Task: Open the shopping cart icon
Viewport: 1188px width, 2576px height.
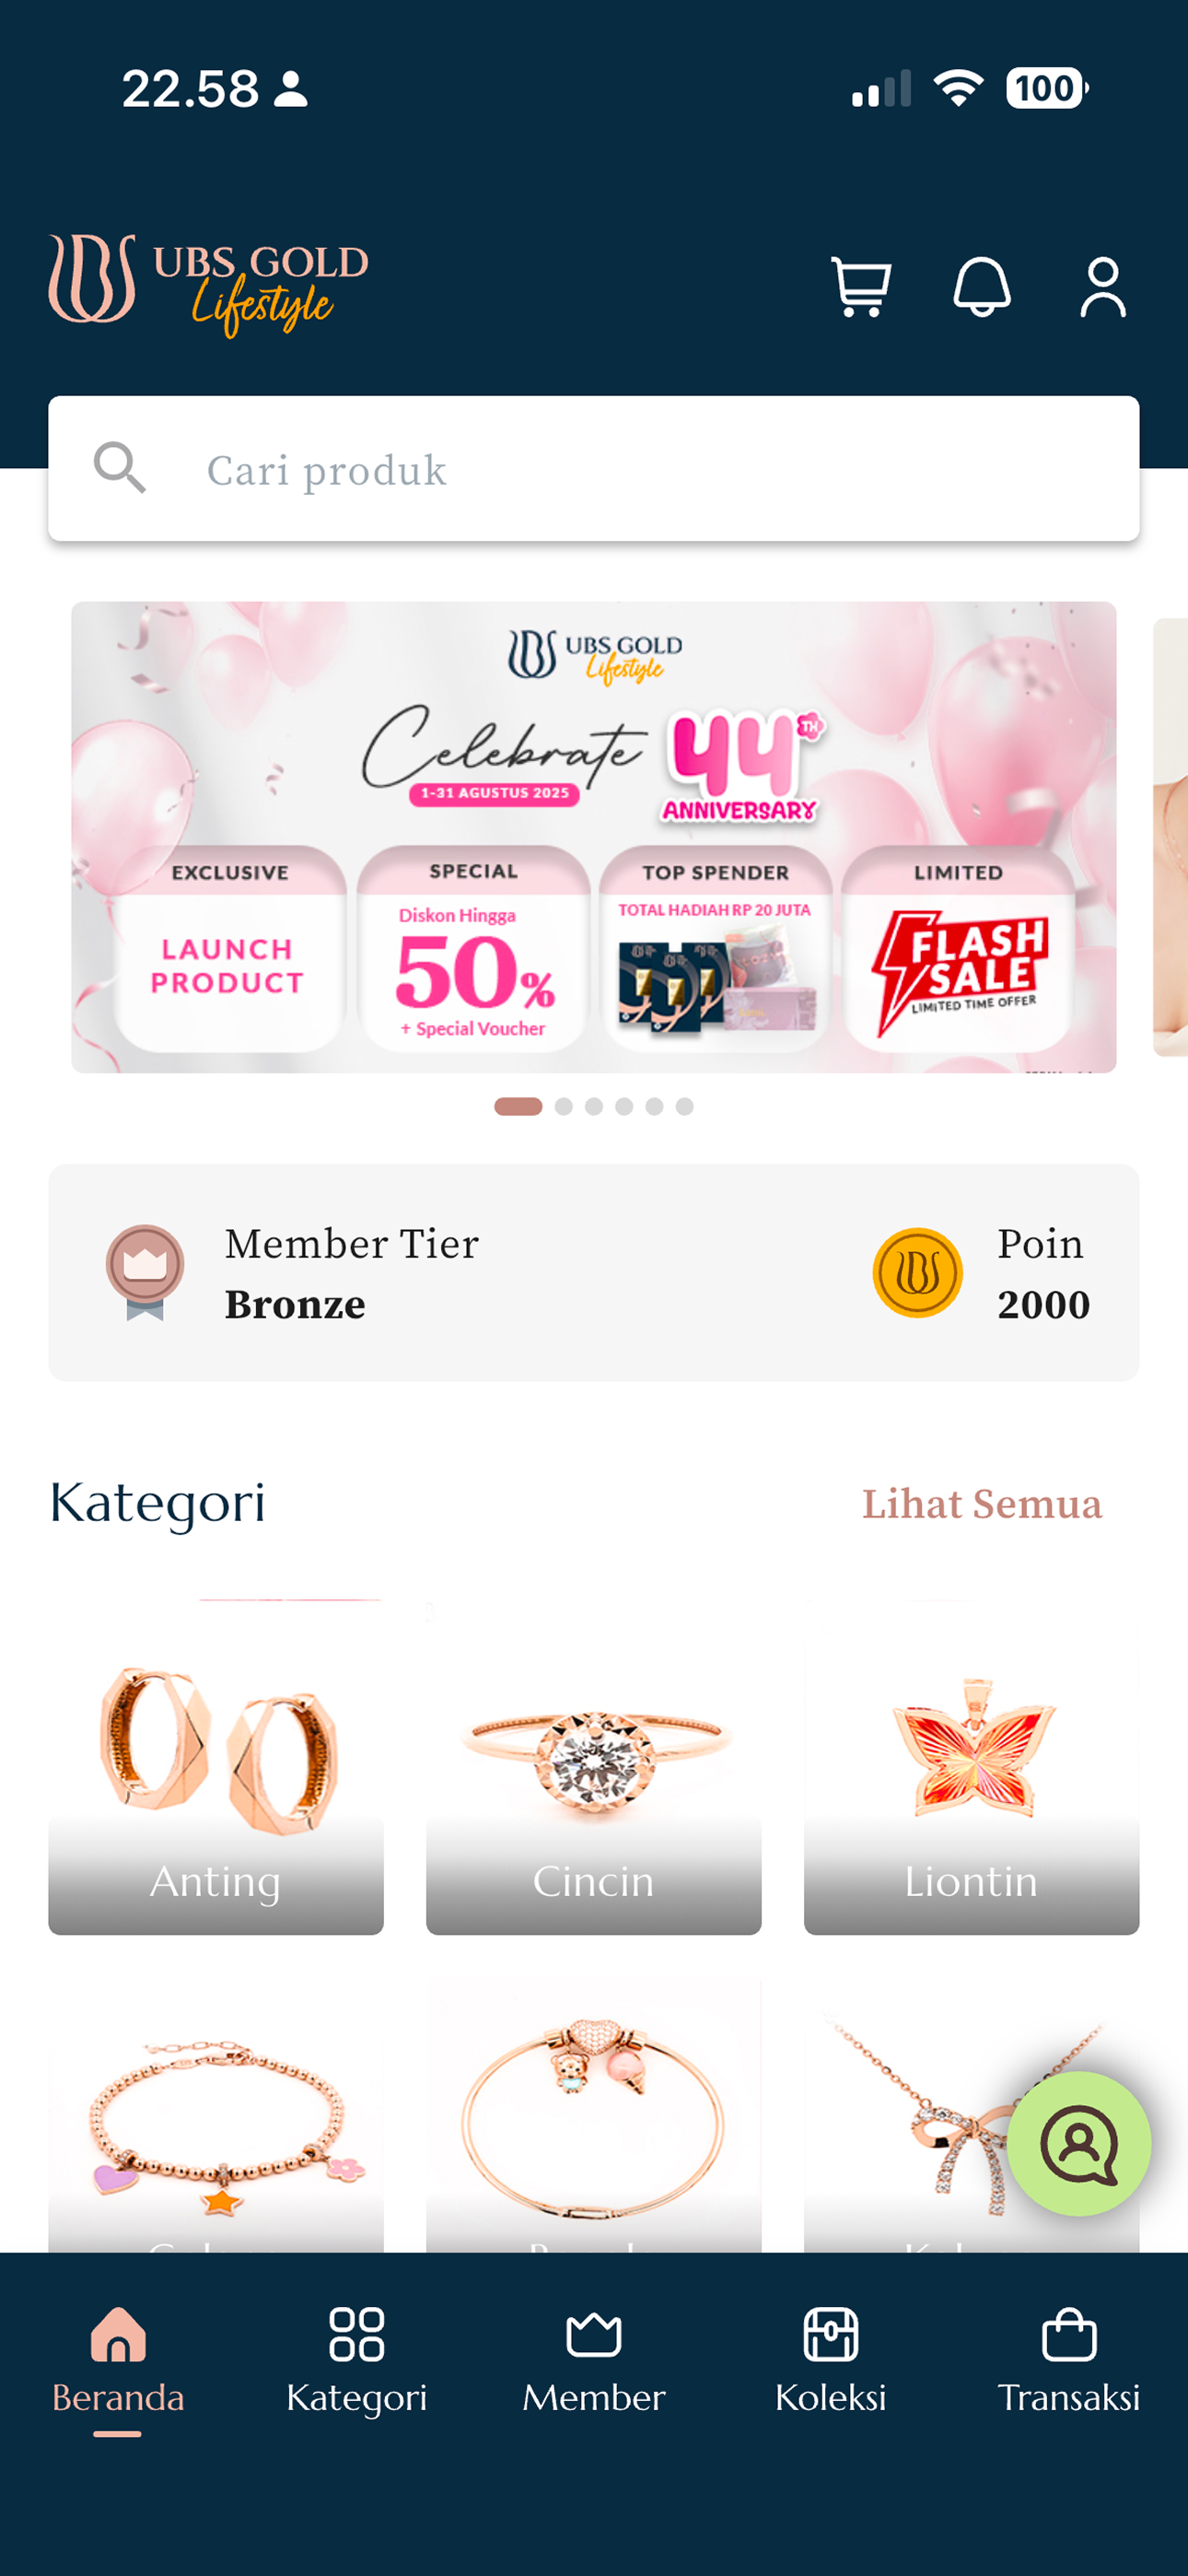Action: [861, 287]
